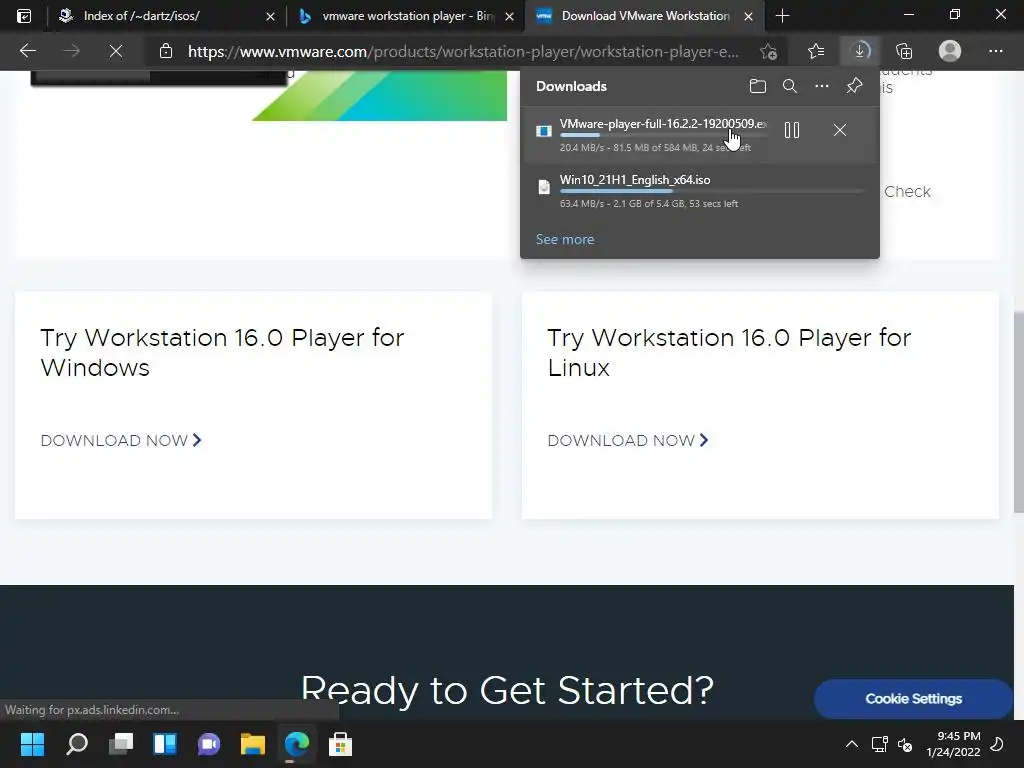Open Cookie Settings button
Viewport: 1024px width, 768px height.
913,698
